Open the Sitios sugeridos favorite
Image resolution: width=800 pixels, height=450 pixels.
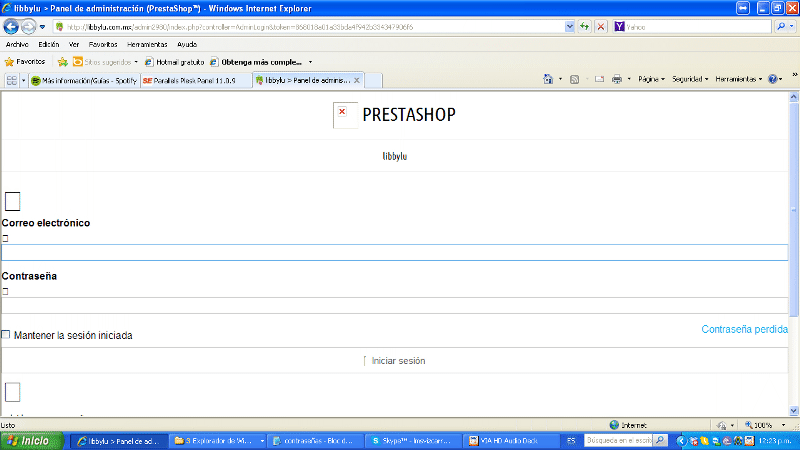106,62
